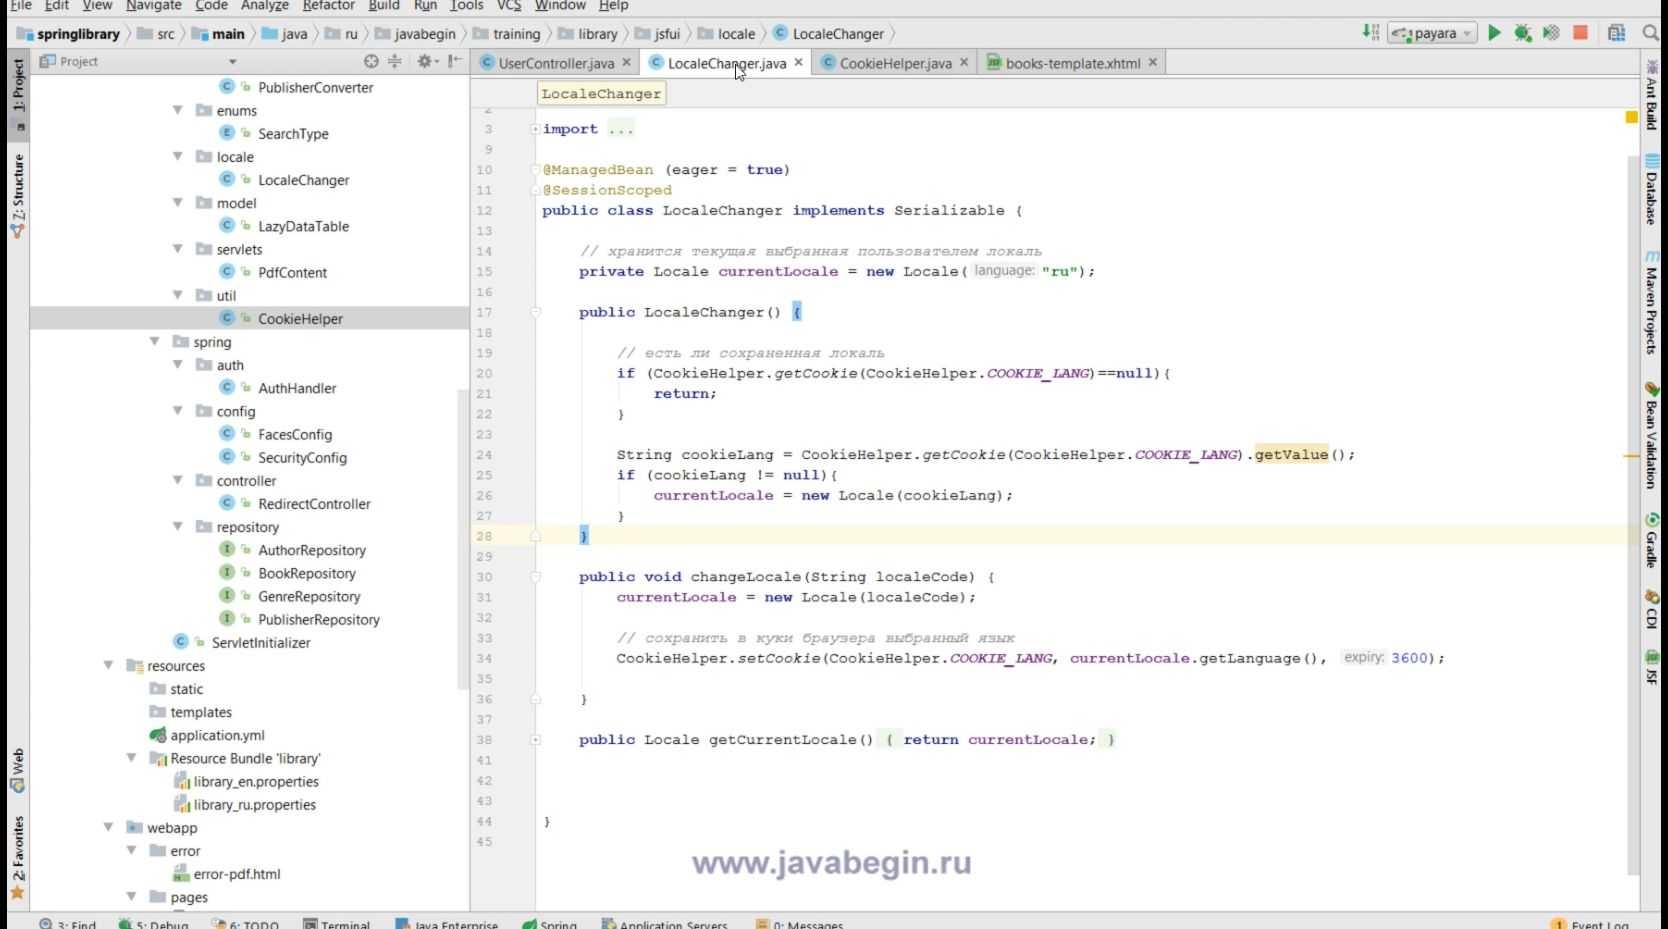Image resolution: width=1668 pixels, height=929 pixels.
Task: Open the Bean Validation tool window
Action: 1652,435
